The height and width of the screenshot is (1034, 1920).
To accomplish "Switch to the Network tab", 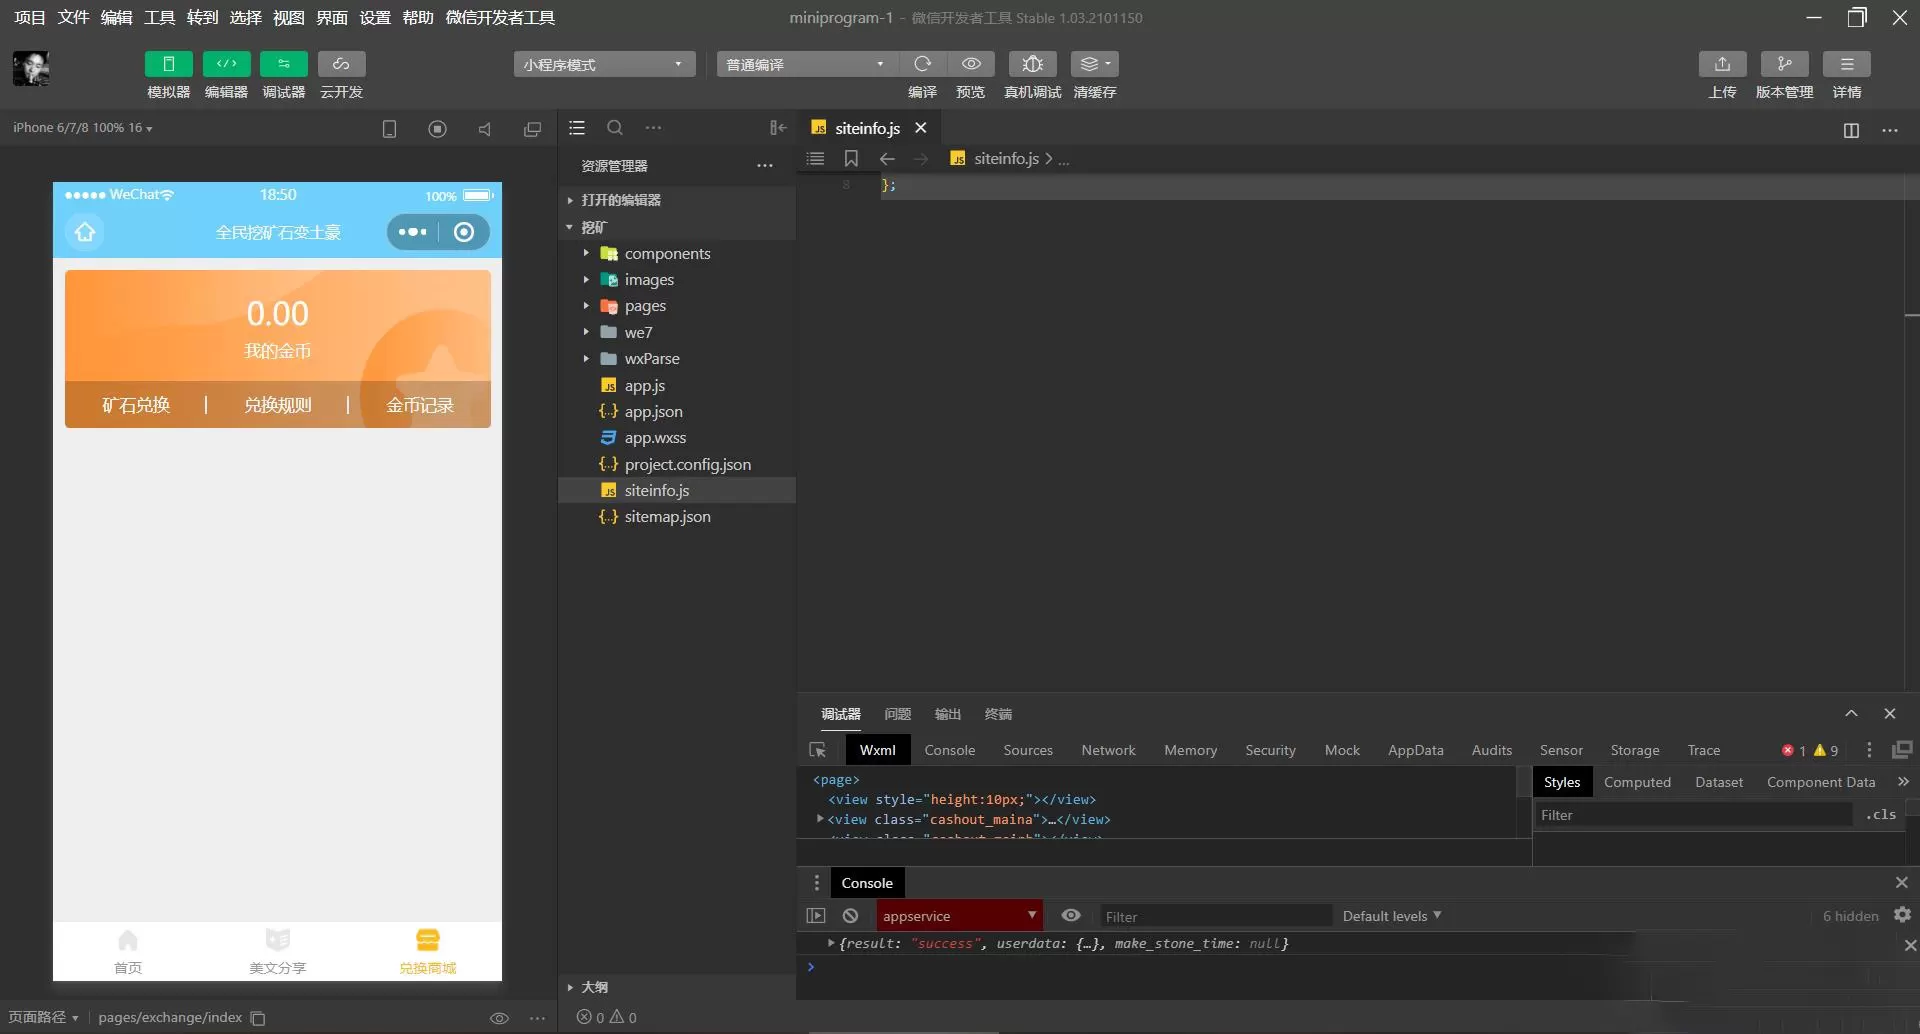I will 1108,750.
